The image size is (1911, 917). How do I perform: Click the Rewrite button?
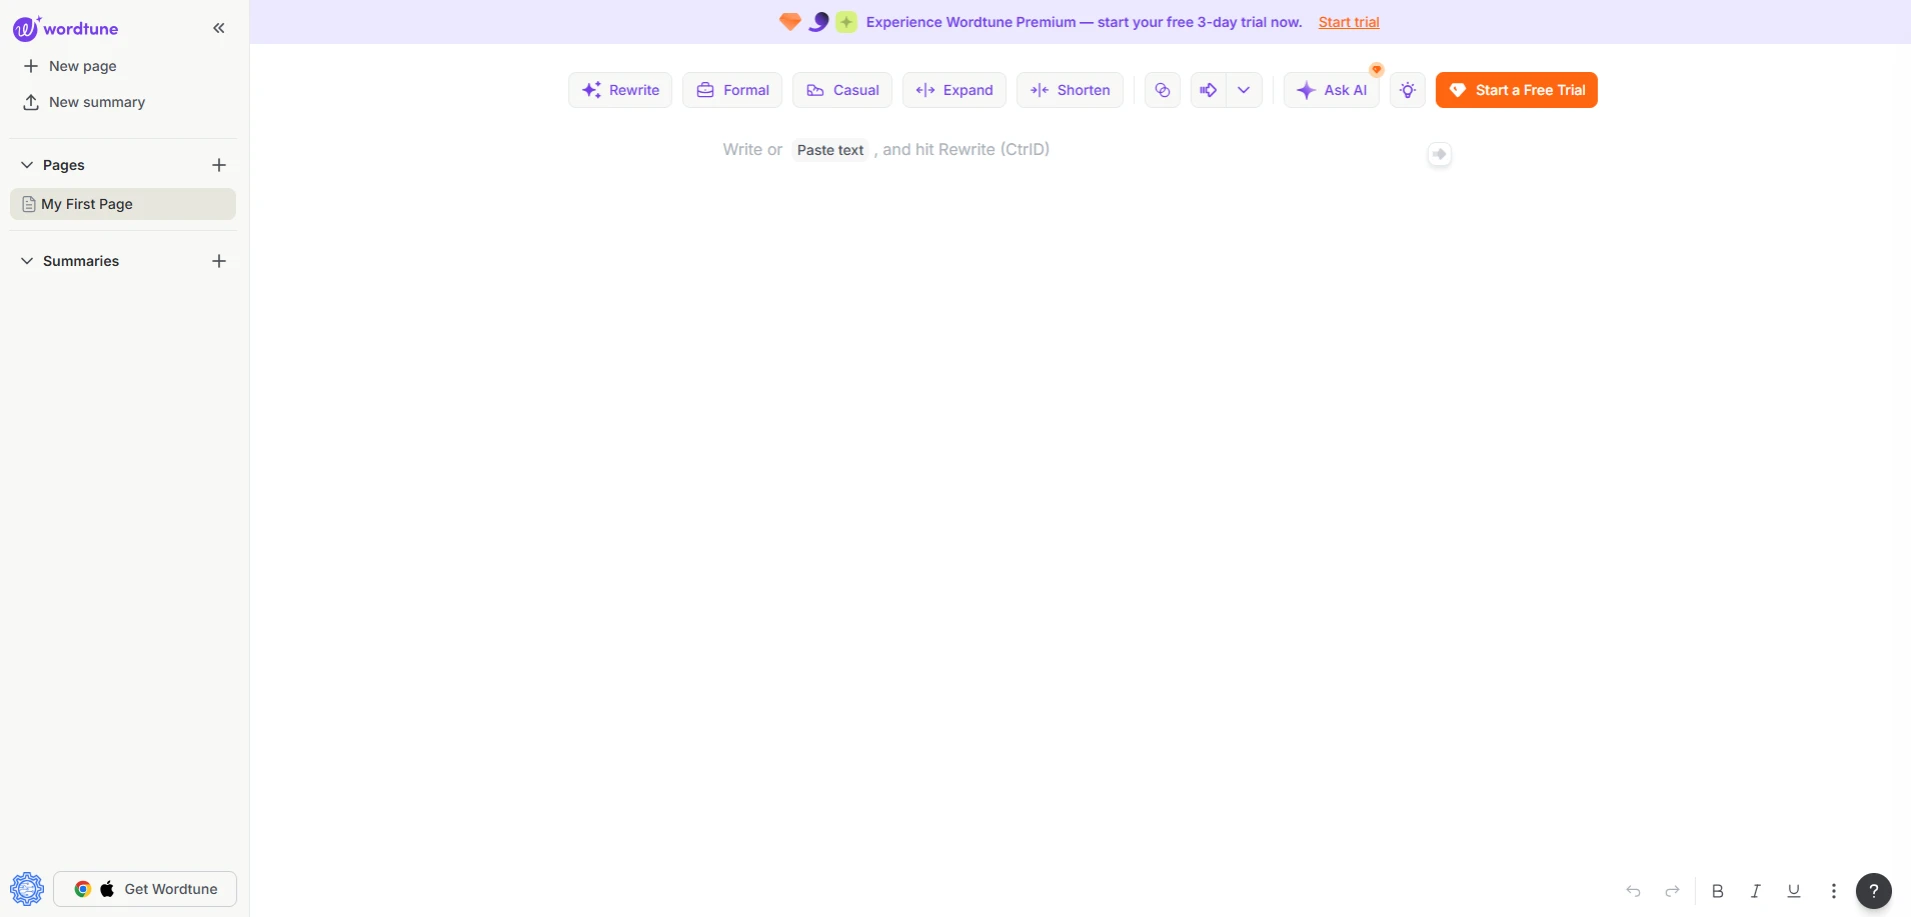(620, 90)
